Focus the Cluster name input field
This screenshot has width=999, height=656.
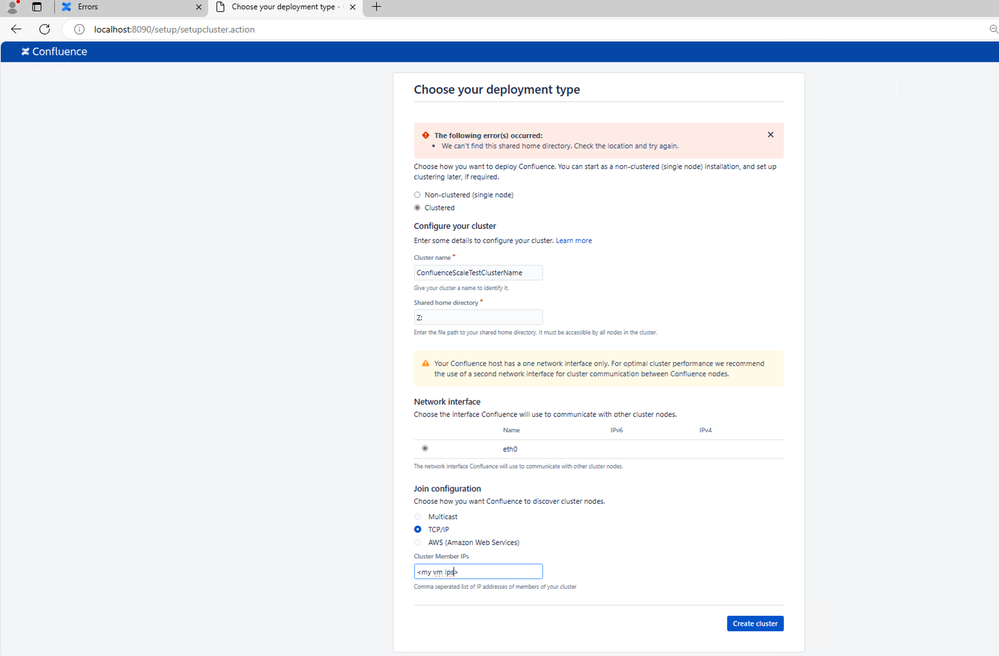click(x=478, y=273)
